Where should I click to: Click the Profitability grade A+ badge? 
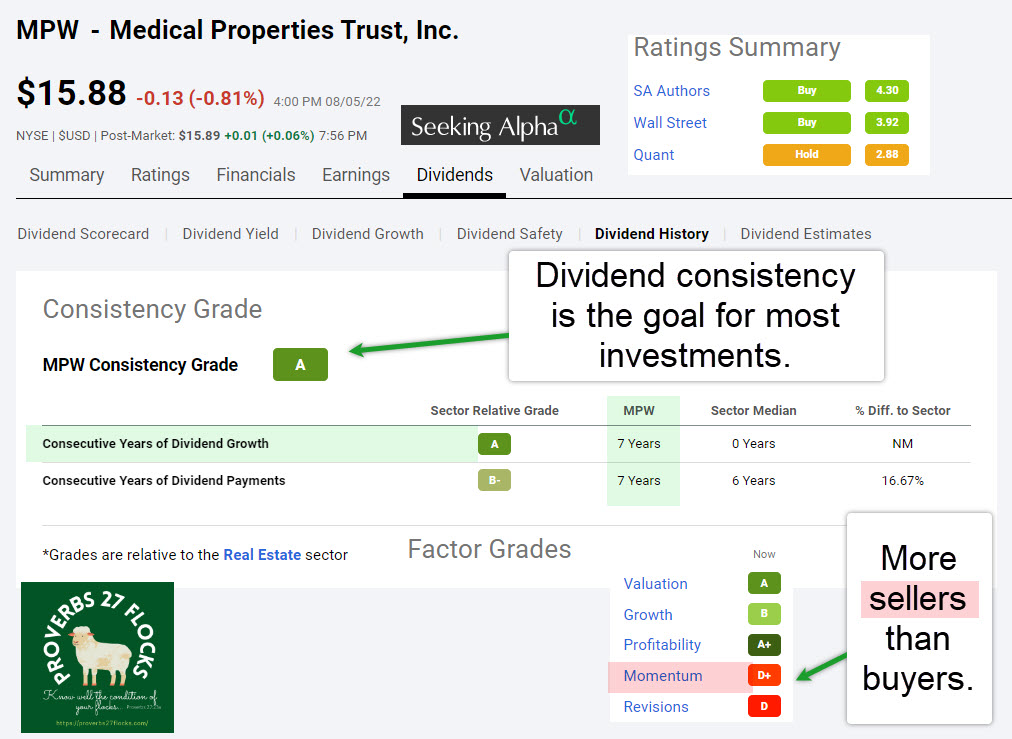(764, 645)
